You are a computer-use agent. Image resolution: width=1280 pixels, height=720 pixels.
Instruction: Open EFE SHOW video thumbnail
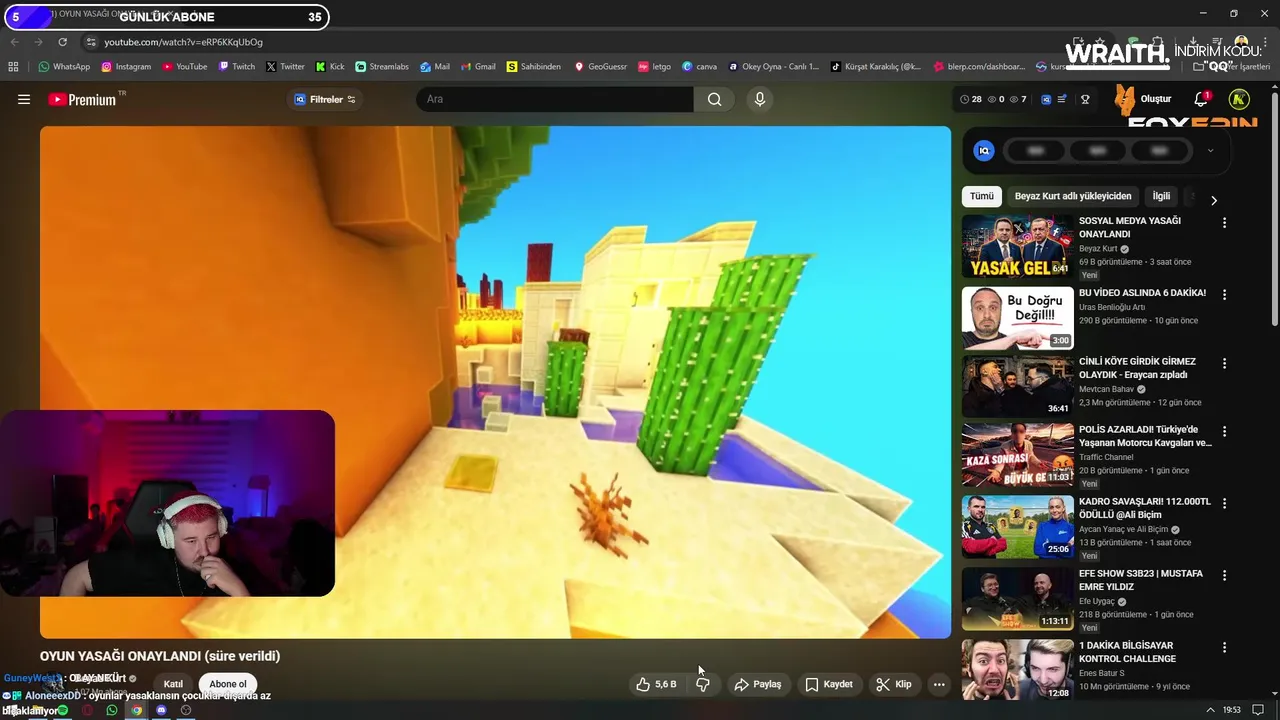pyautogui.click(x=1017, y=598)
